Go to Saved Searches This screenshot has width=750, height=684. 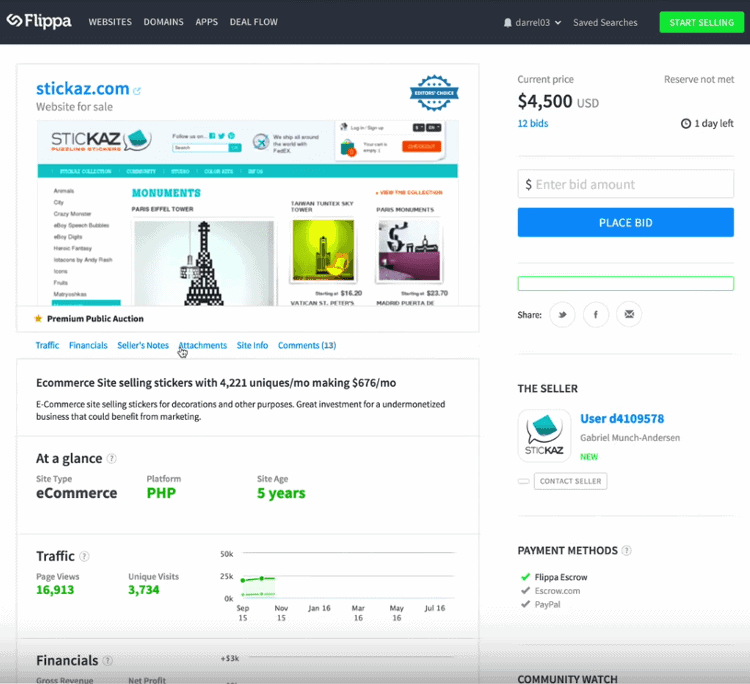pos(605,22)
